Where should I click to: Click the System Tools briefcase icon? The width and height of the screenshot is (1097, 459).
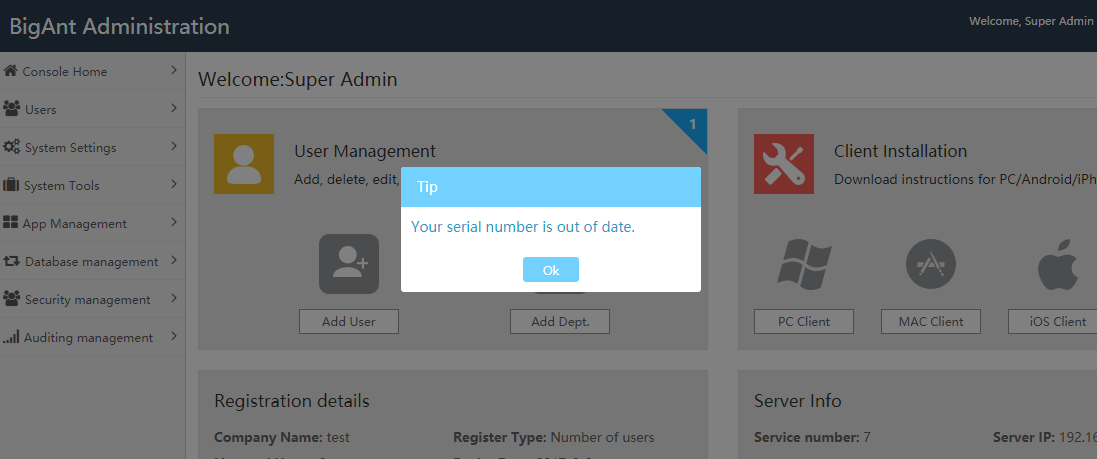click(10, 185)
